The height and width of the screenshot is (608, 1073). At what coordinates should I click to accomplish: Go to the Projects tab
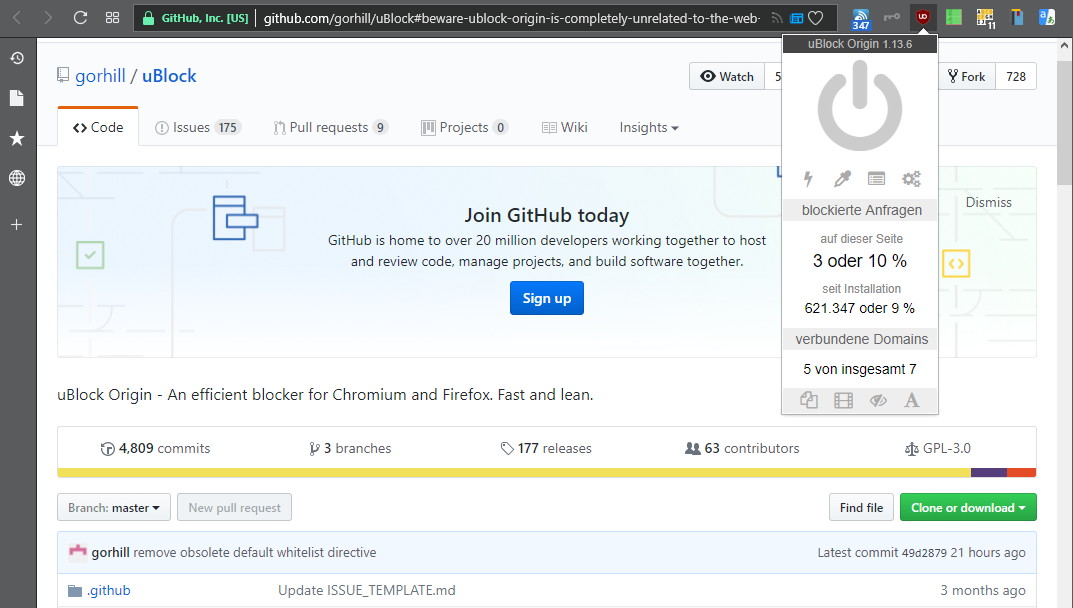tap(464, 127)
